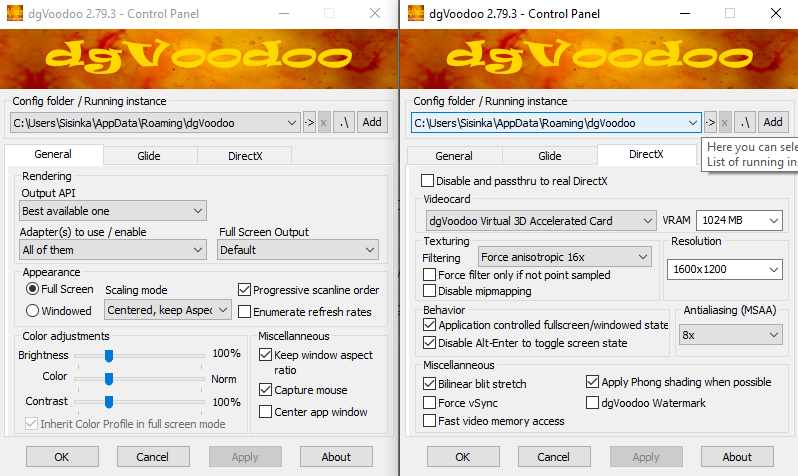This screenshot has width=798, height=476.
Task: Click the '->' arrow button in the right window
Action: 709,122
